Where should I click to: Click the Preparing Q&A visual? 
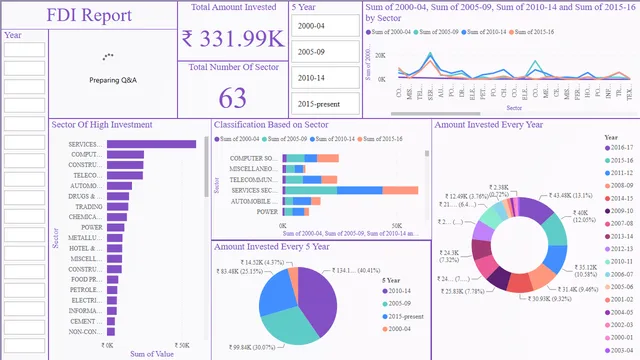click(113, 73)
